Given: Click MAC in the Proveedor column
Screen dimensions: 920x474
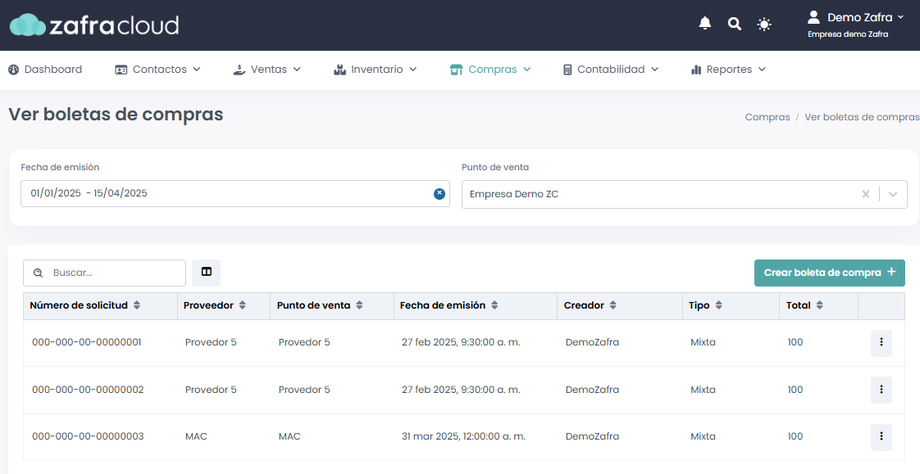Looking at the screenshot, I should tap(196, 436).
